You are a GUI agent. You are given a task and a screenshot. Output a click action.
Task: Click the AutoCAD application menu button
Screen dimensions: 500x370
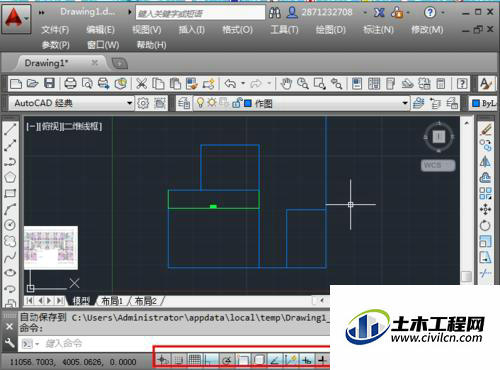tap(16, 19)
